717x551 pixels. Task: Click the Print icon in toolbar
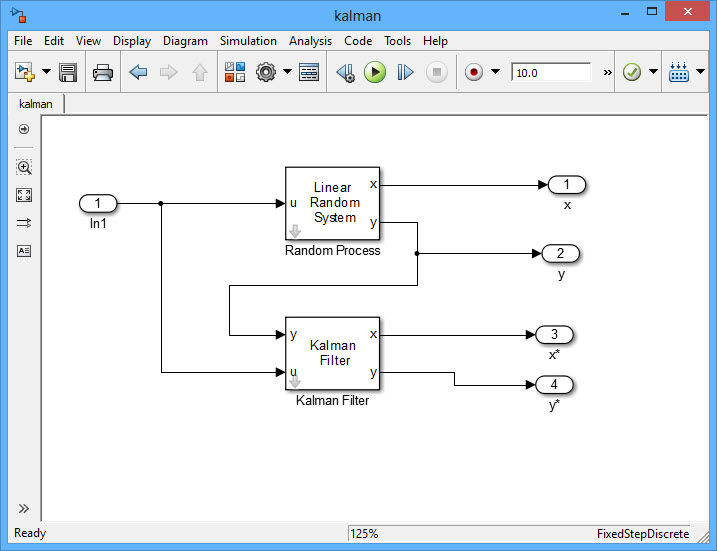coord(103,72)
